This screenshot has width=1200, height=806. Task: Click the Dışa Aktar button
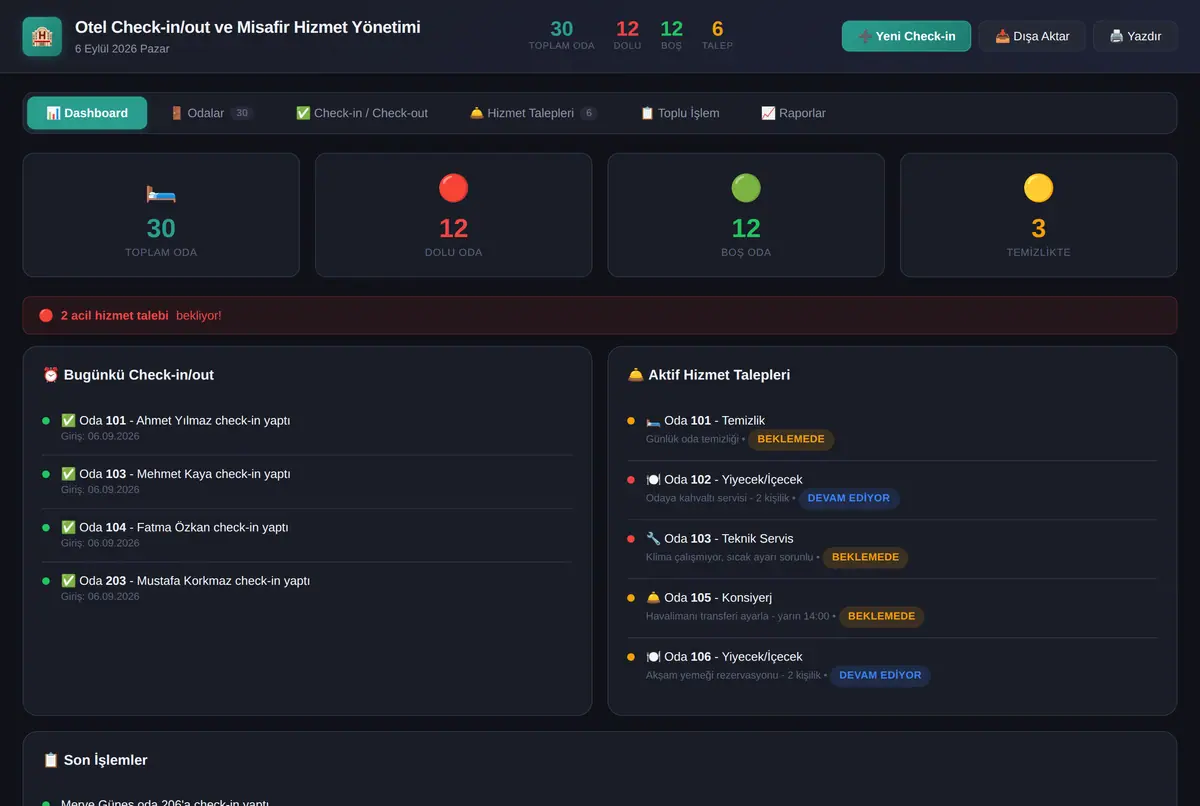[1032, 36]
